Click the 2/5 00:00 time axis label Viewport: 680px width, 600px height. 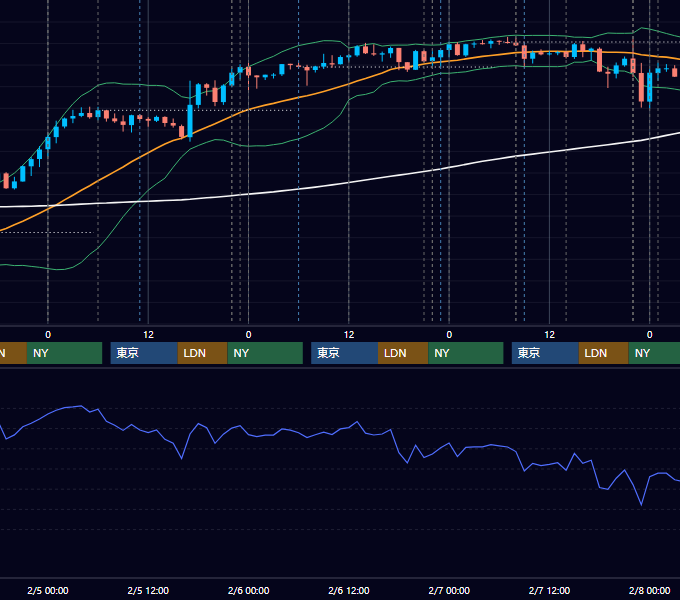click(x=48, y=590)
